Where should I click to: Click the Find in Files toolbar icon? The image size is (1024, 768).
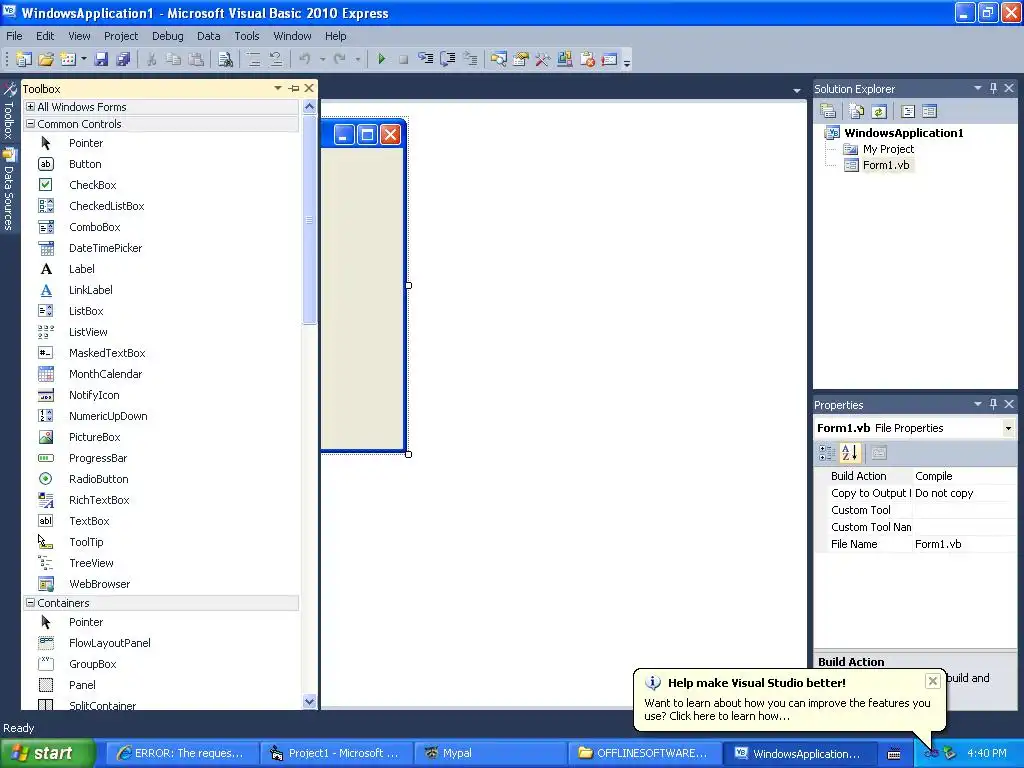pyautogui.click(x=225, y=59)
